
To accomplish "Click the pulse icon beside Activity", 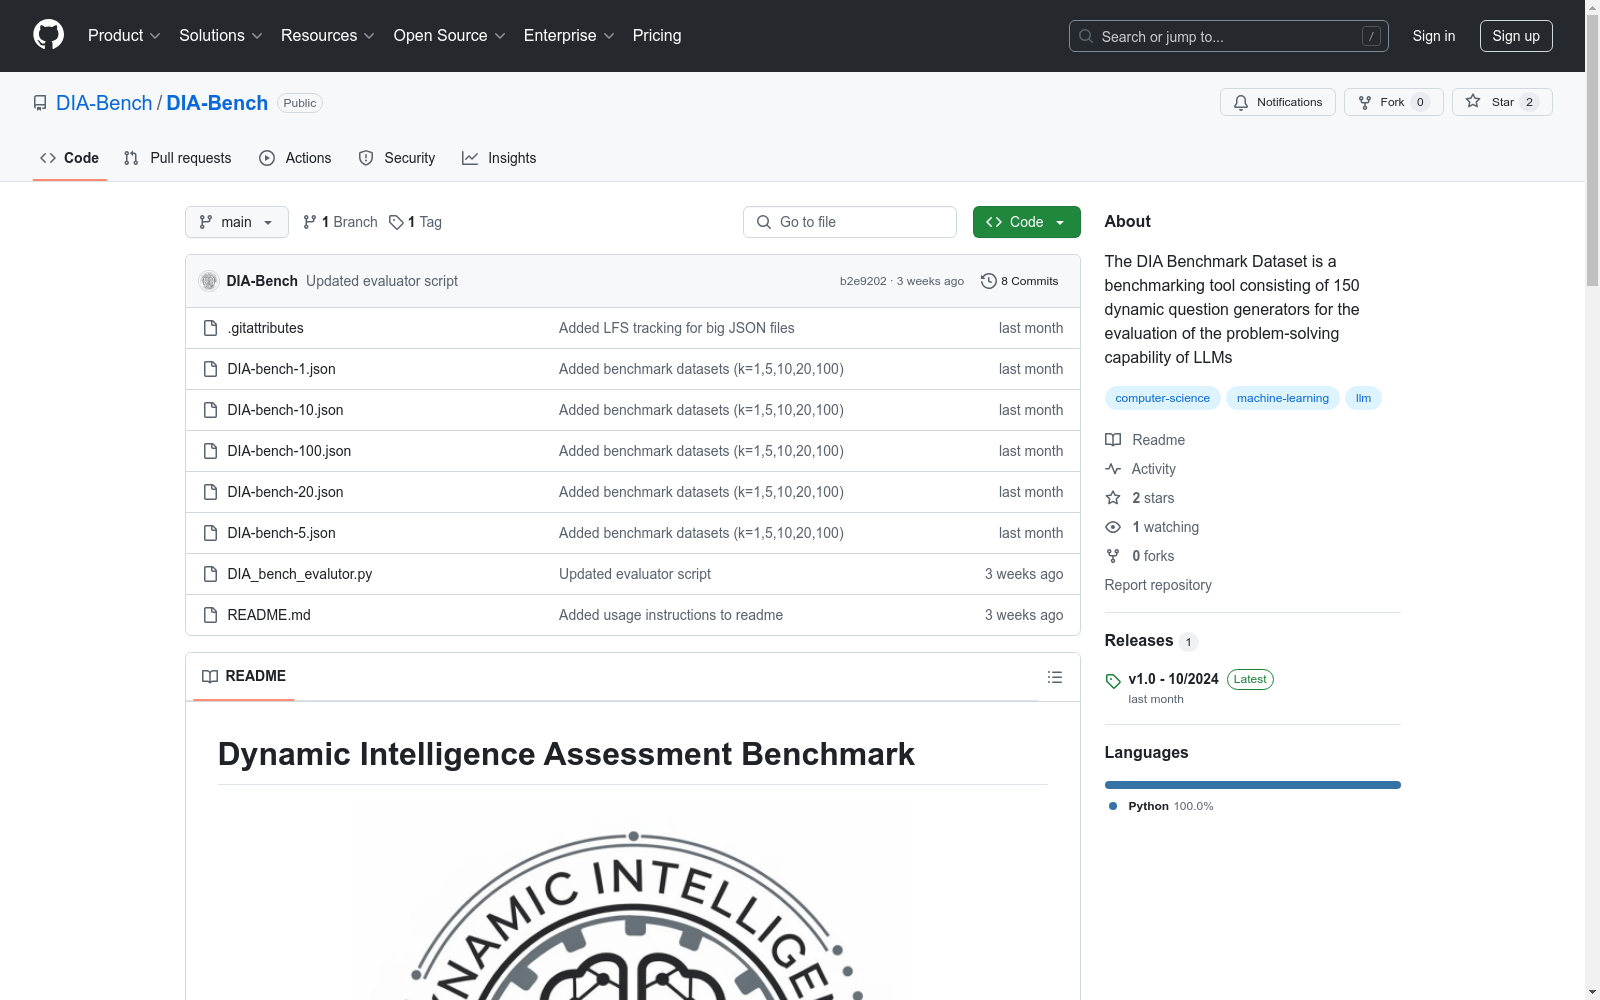I will point(1113,469).
